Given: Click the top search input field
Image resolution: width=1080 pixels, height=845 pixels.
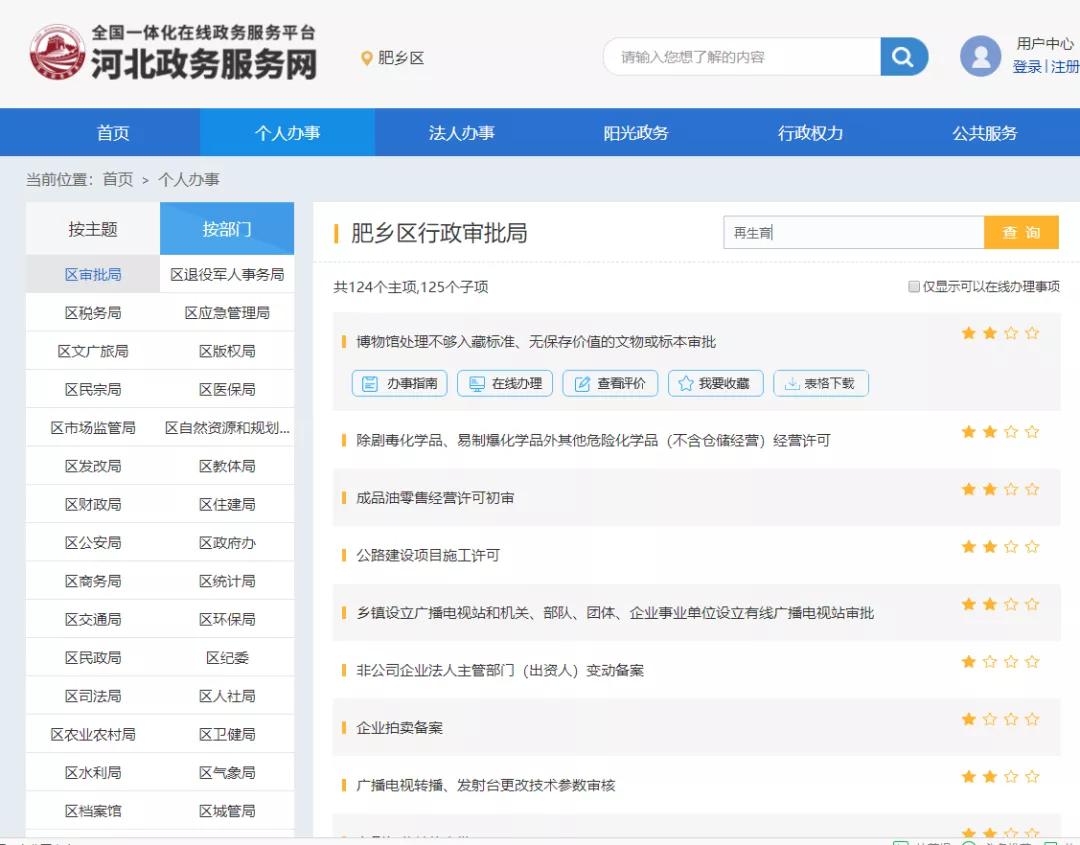Looking at the screenshot, I should point(742,57).
